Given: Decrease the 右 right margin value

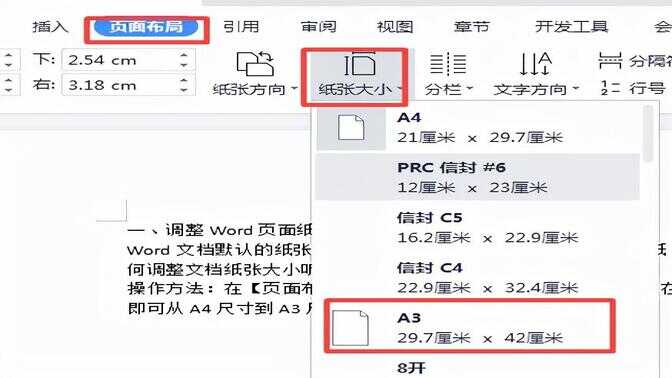Looking at the screenshot, I should pyautogui.click(x=184, y=90).
